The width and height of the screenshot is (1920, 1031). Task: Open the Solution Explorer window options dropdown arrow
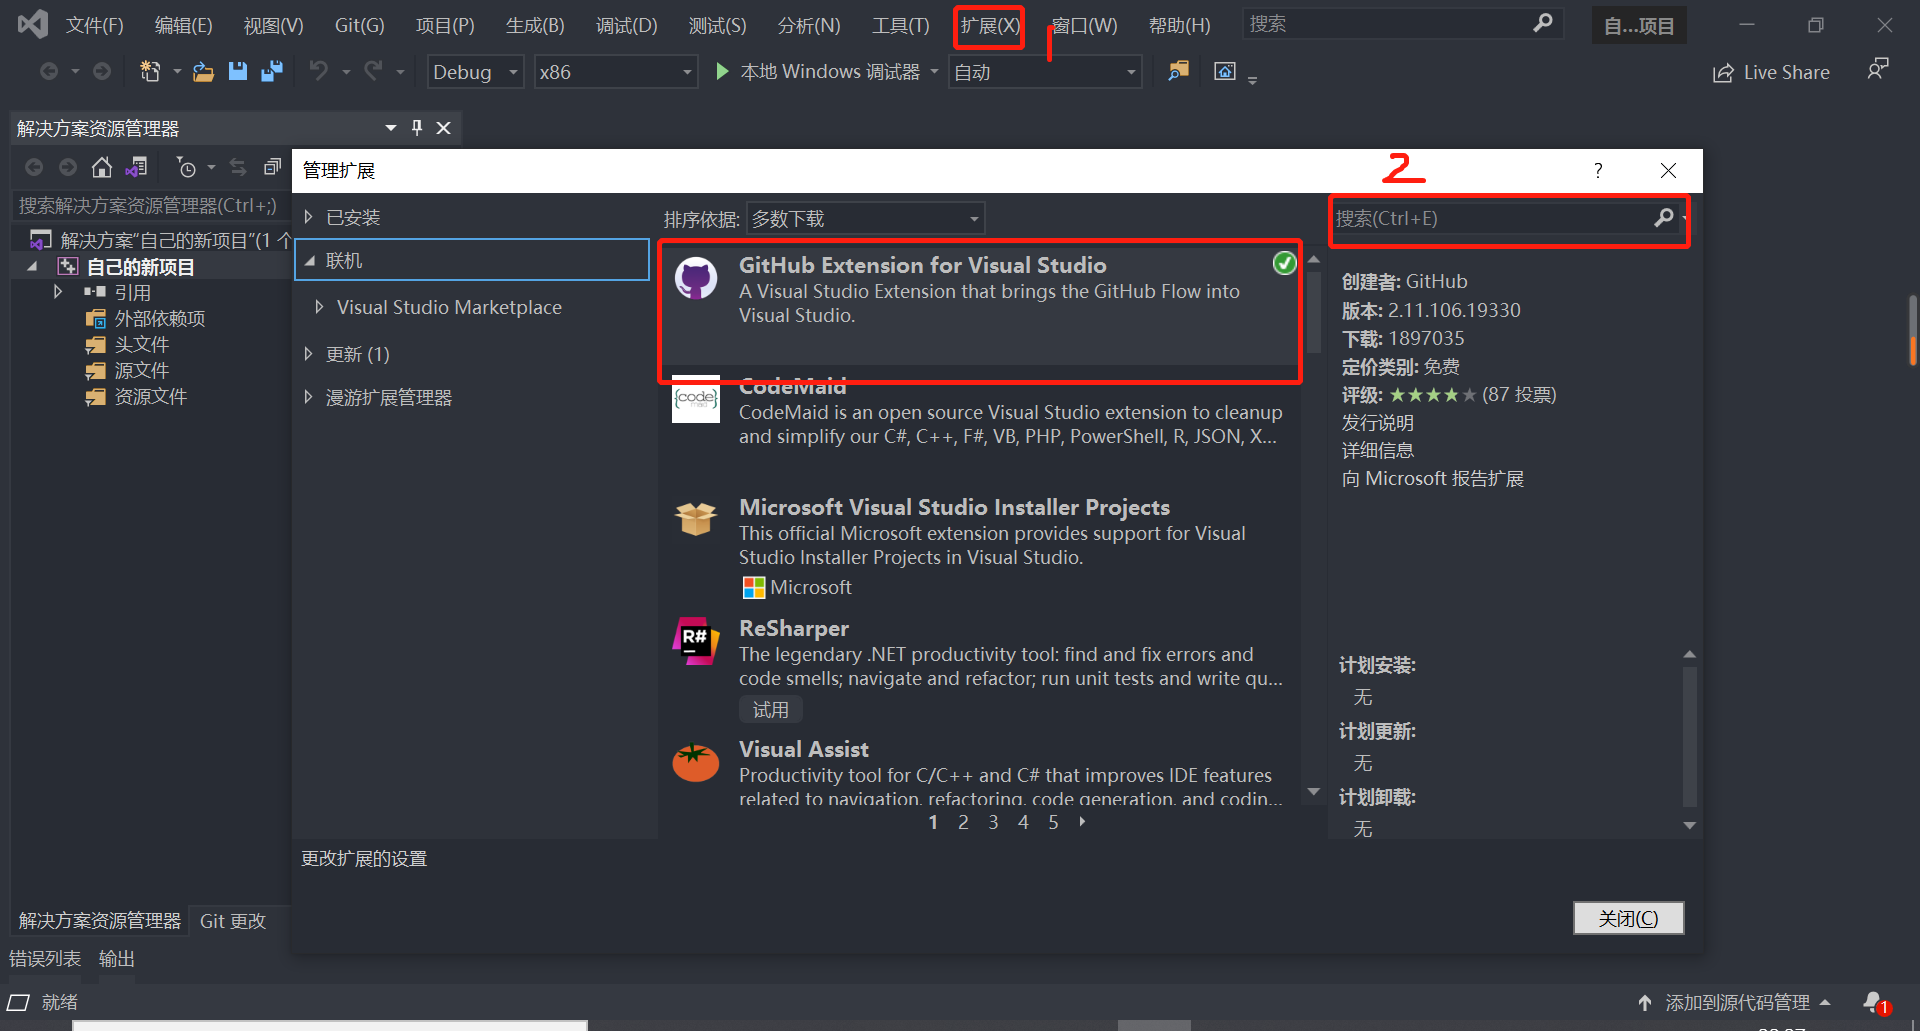390,127
